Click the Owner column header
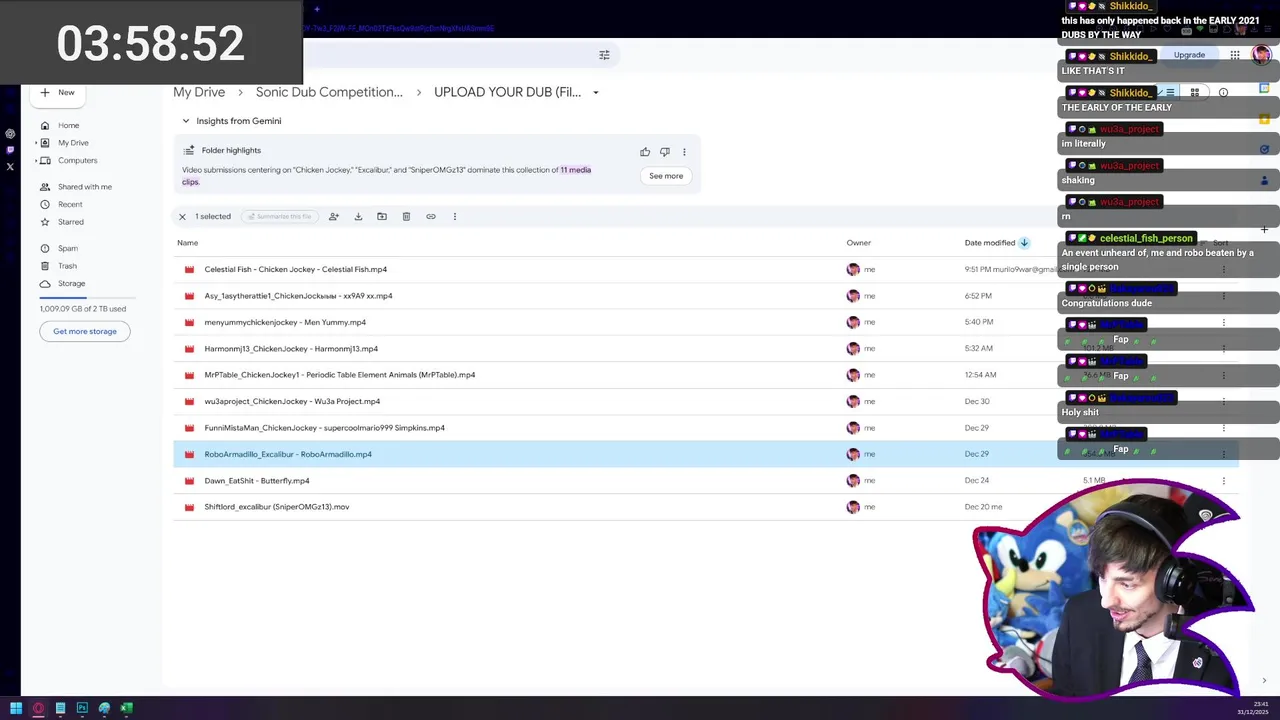The height and width of the screenshot is (720, 1280). point(859,243)
